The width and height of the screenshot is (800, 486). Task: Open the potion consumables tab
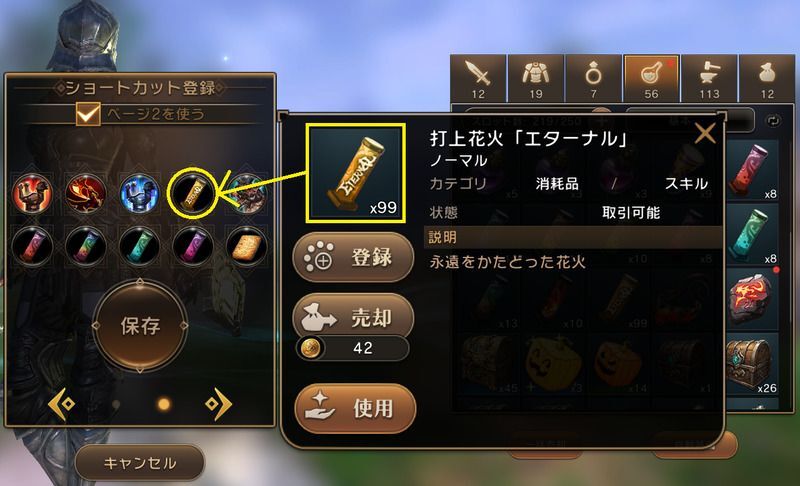pos(651,79)
